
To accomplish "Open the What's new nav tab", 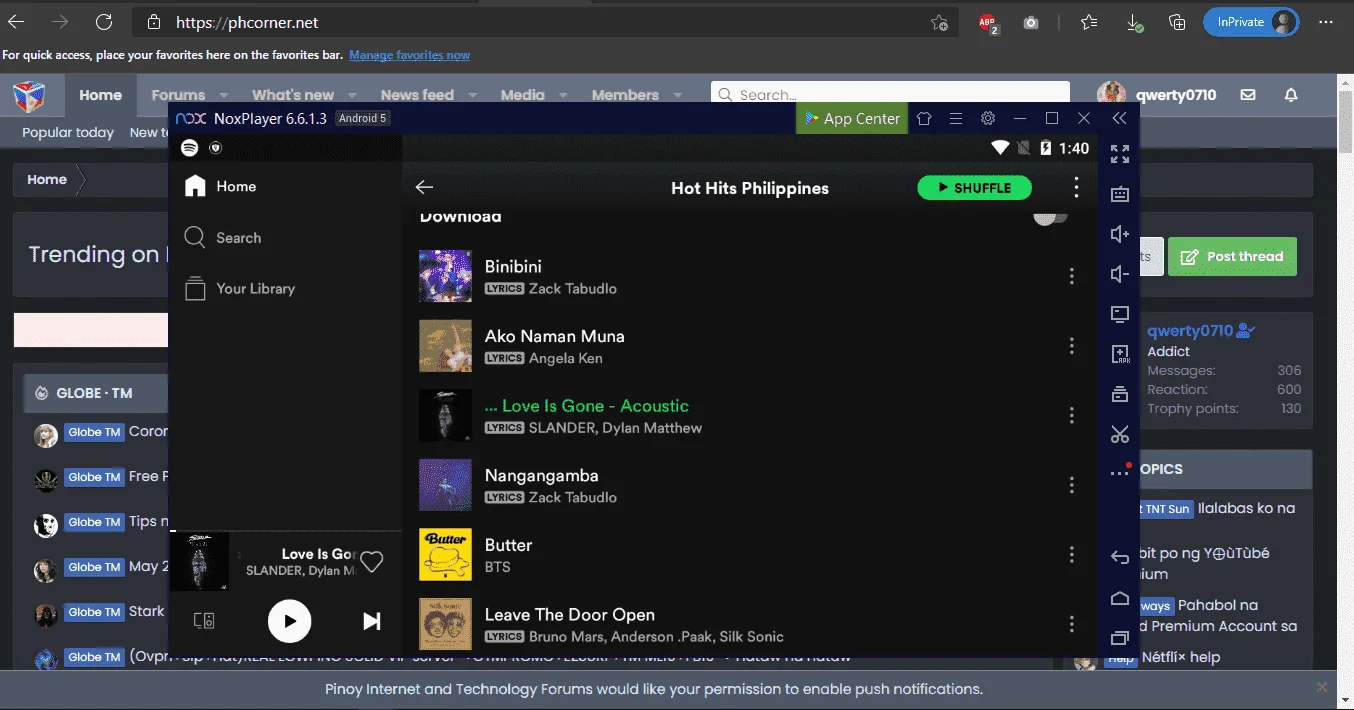I will tap(293, 95).
